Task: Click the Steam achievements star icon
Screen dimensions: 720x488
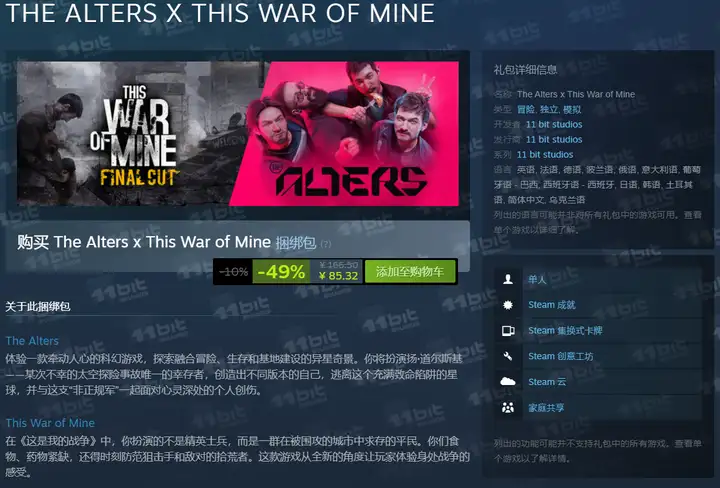Action: click(x=508, y=305)
